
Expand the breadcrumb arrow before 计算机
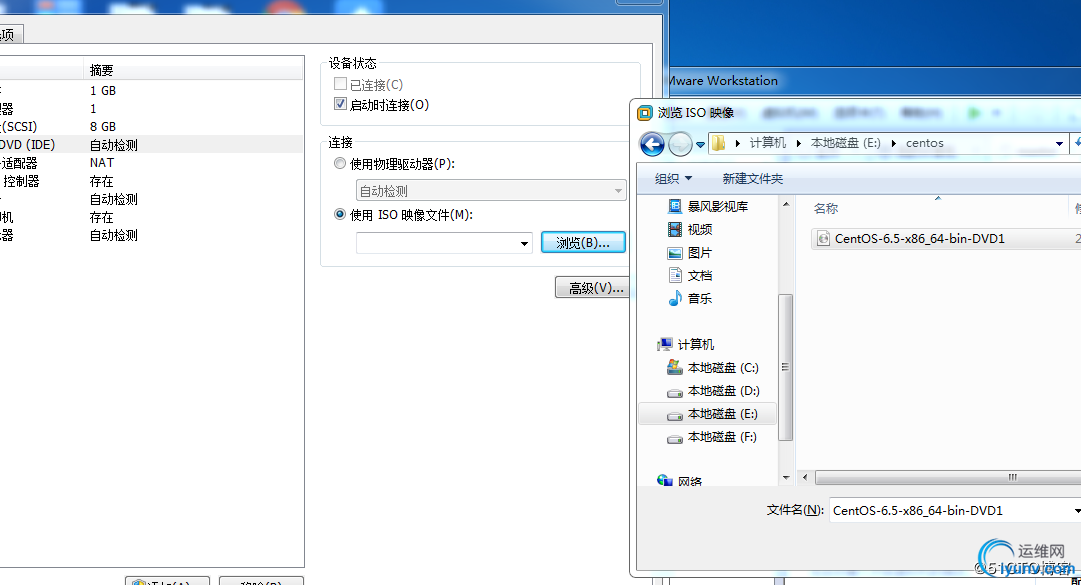pos(738,143)
